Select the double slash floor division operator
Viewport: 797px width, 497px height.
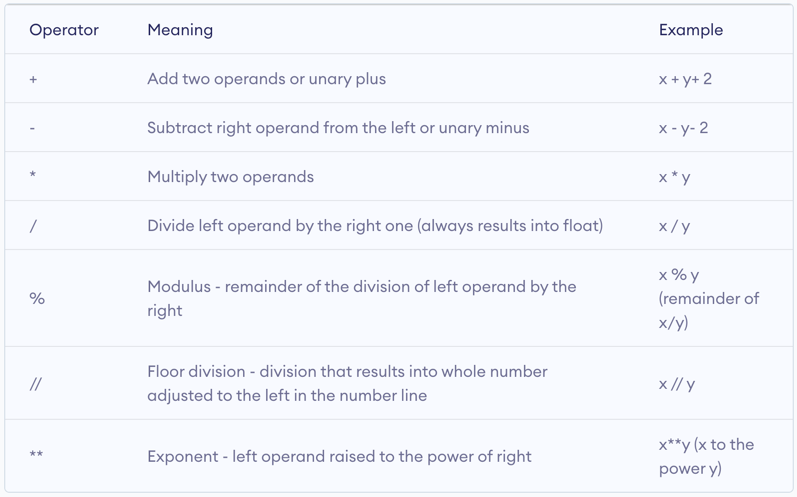pos(35,384)
